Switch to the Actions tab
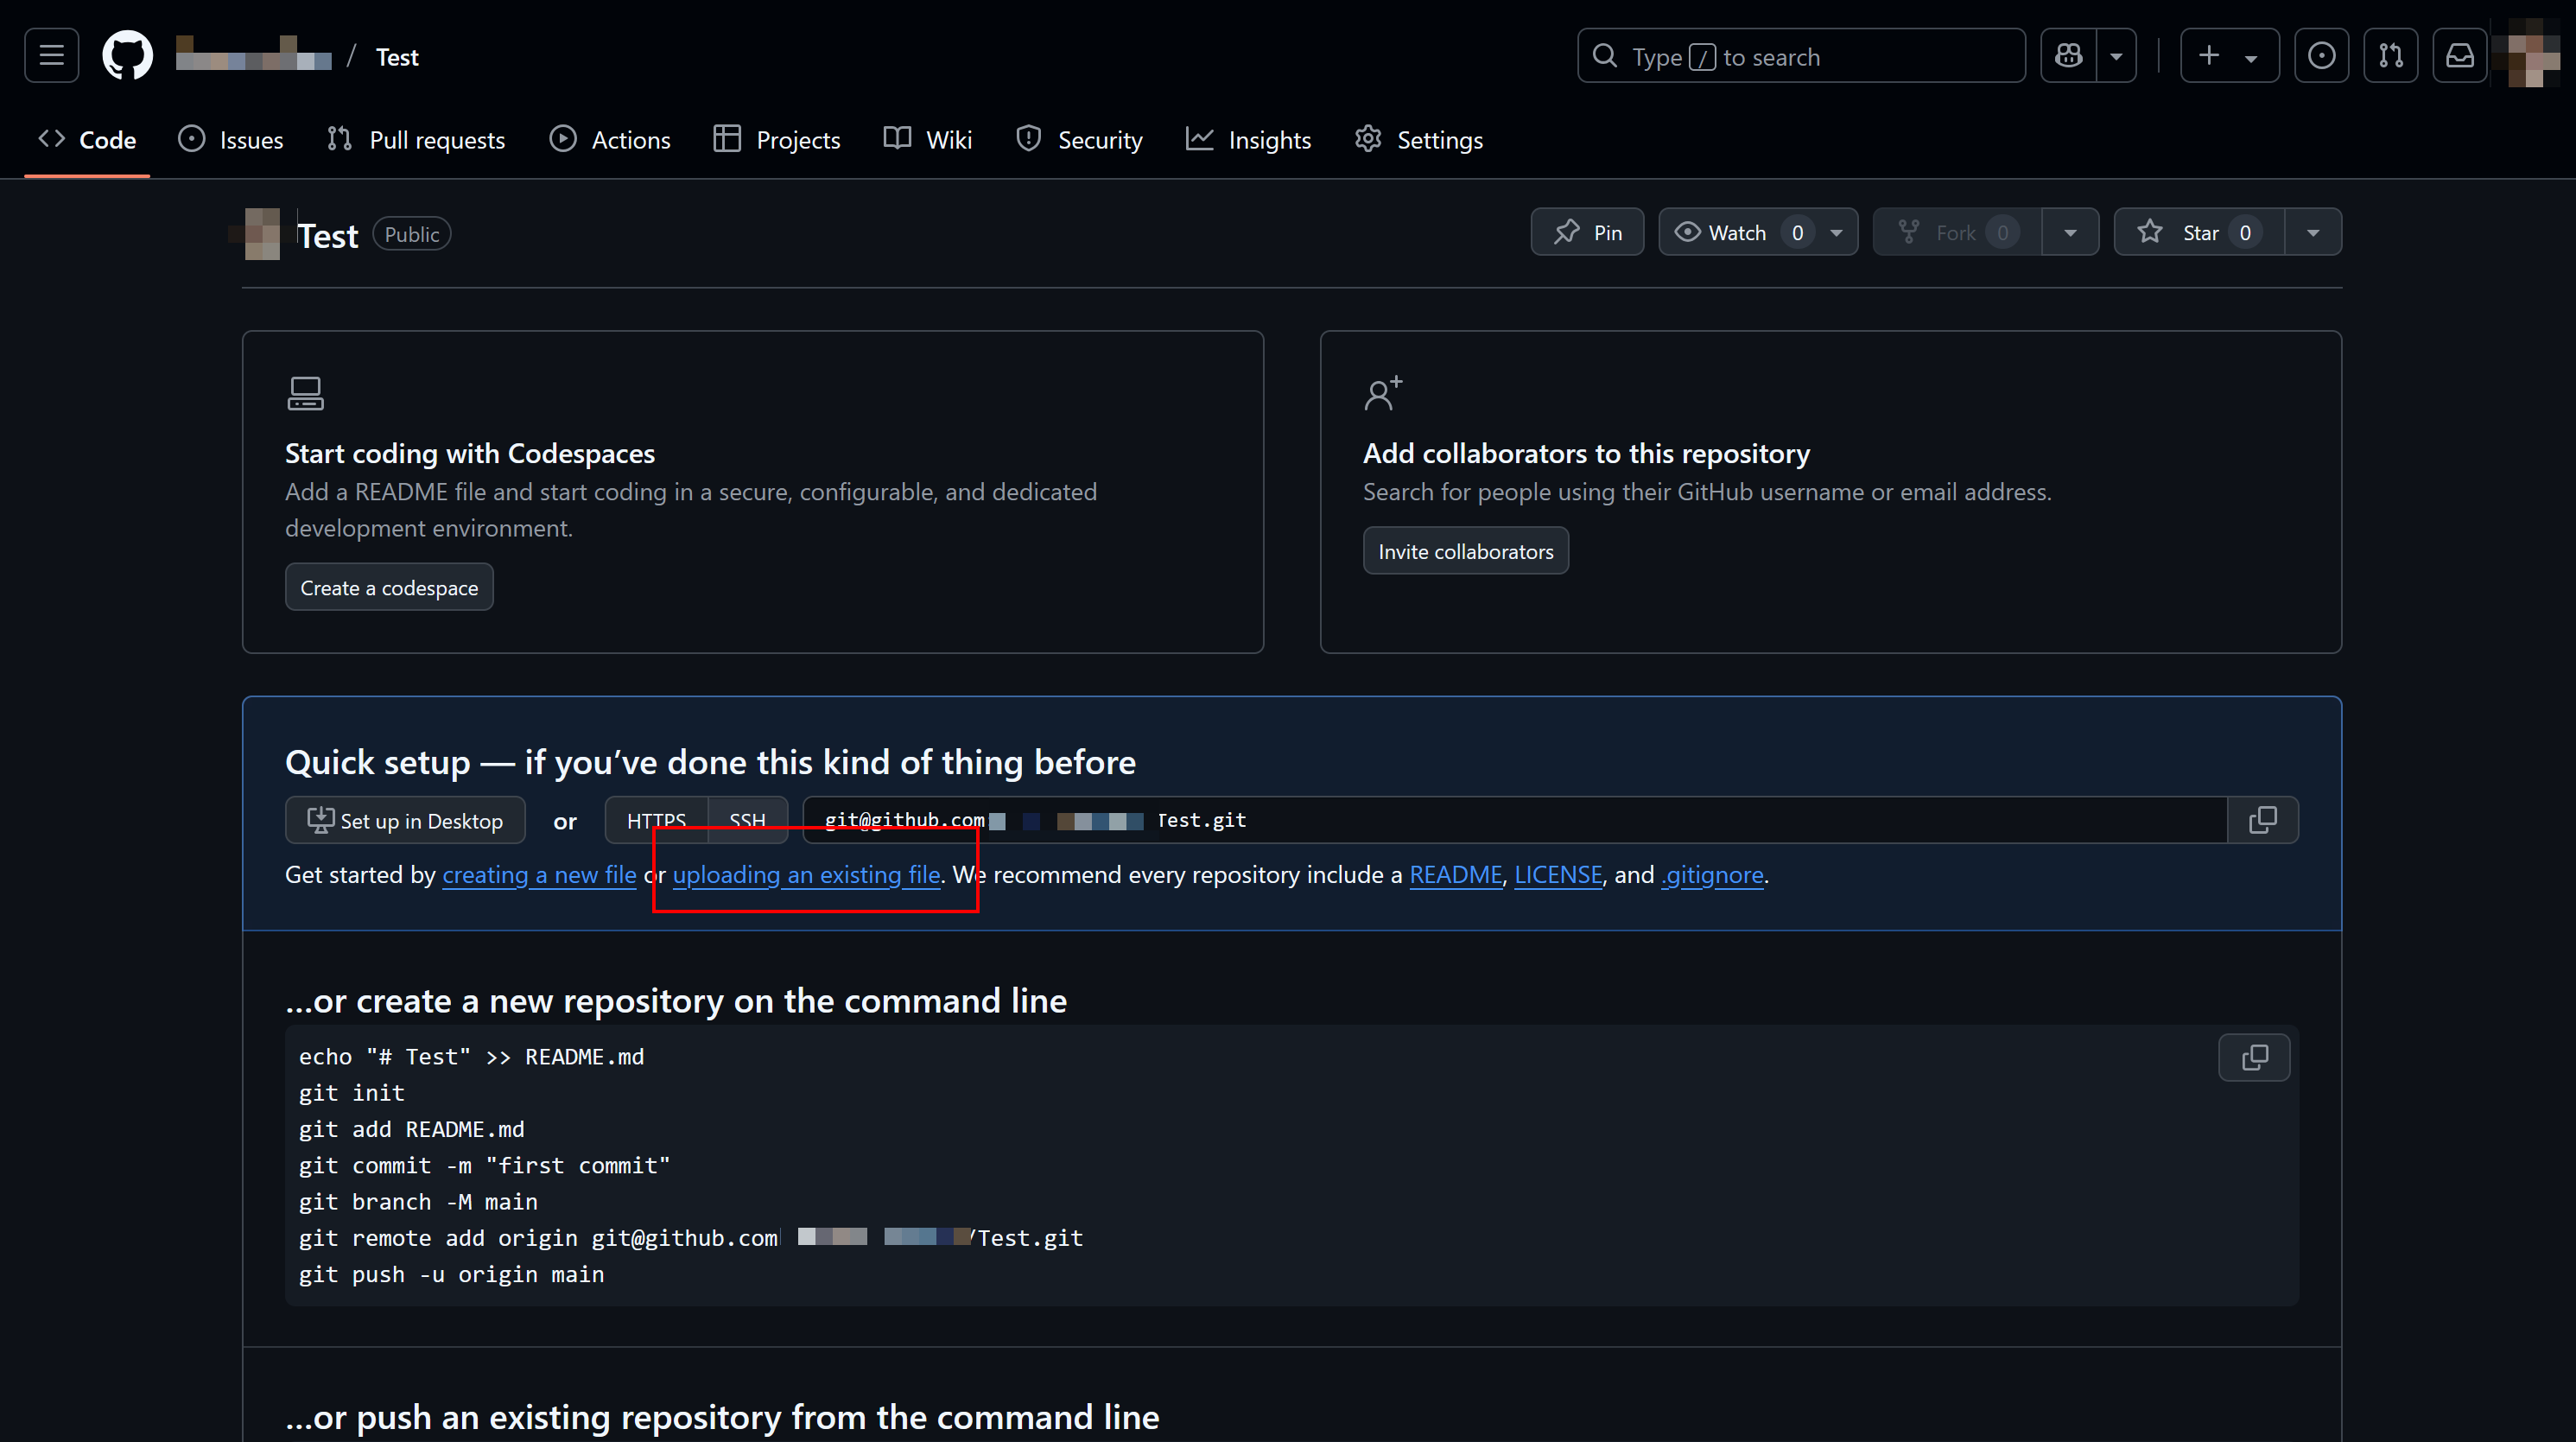 pos(610,139)
